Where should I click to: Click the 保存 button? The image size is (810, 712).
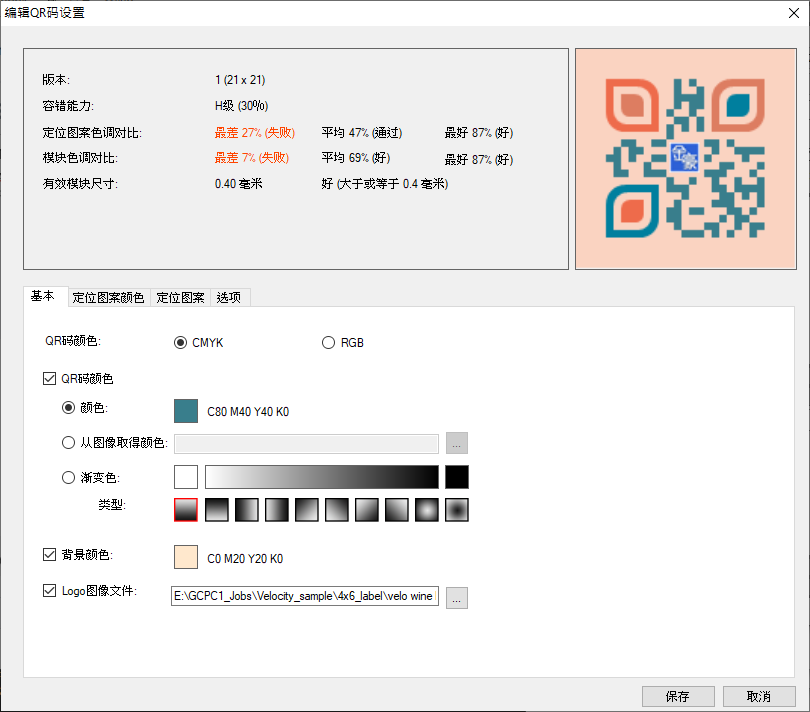678,696
